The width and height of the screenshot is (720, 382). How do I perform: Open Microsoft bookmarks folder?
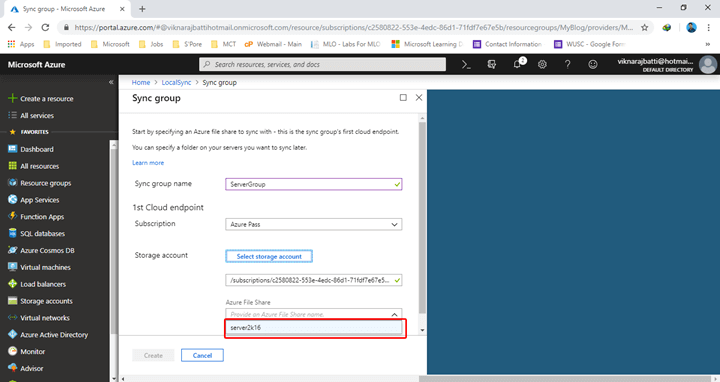point(110,44)
